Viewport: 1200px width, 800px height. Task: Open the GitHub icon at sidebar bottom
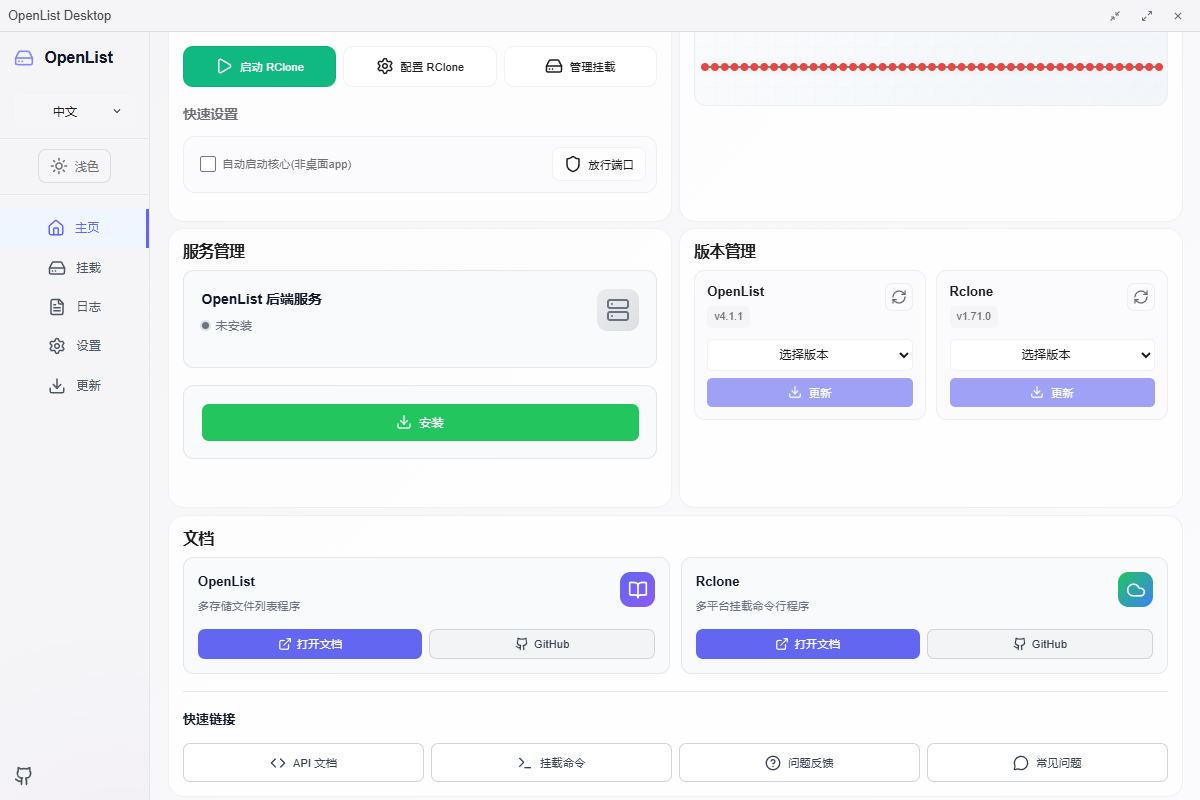pyautogui.click(x=24, y=775)
